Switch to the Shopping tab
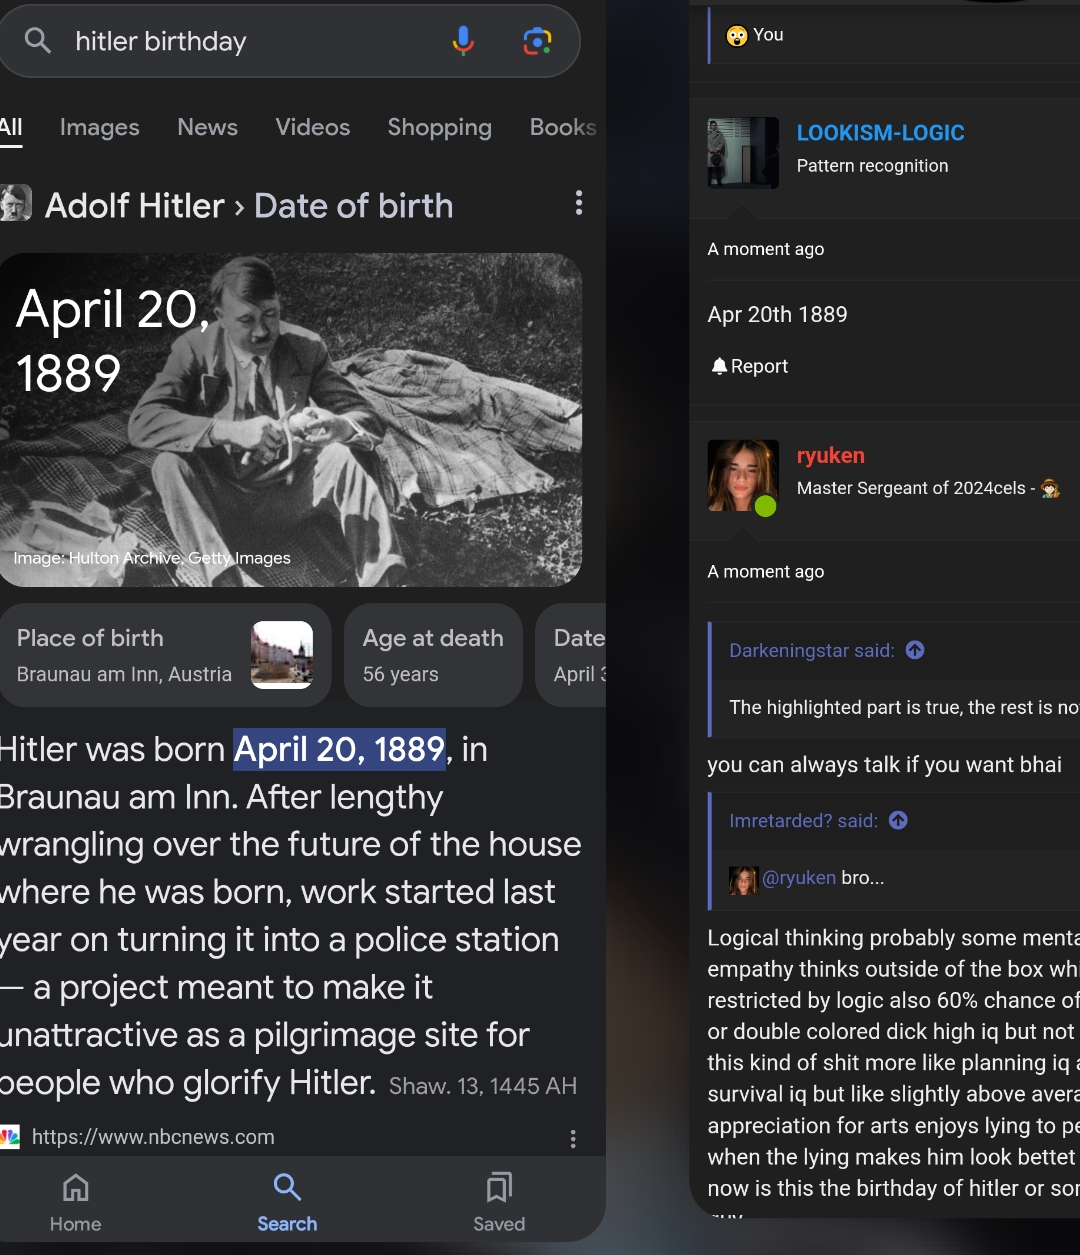 pos(440,127)
